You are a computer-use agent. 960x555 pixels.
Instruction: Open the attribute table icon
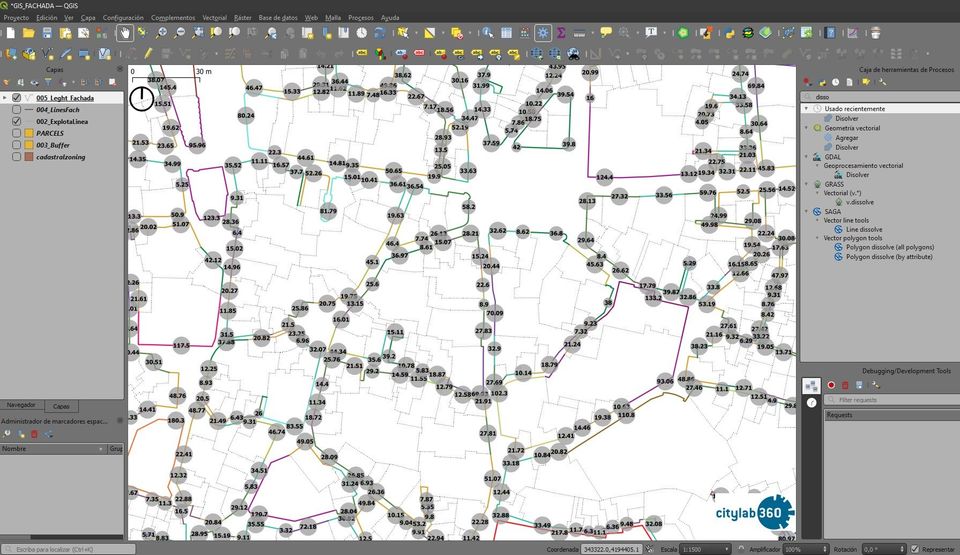507,33
